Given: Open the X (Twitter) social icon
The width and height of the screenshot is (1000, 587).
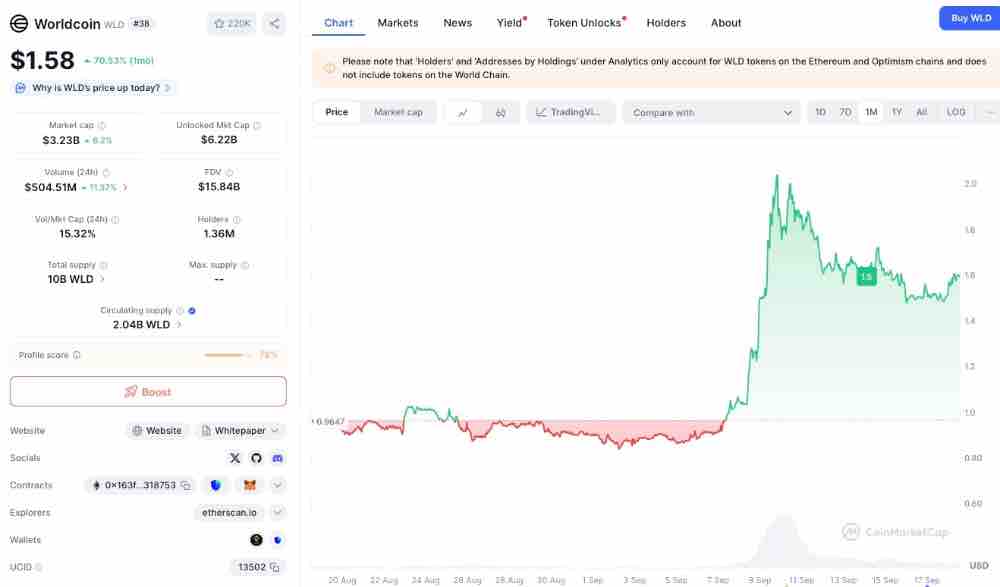Looking at the screenshot, I should (x=235, y=458).
